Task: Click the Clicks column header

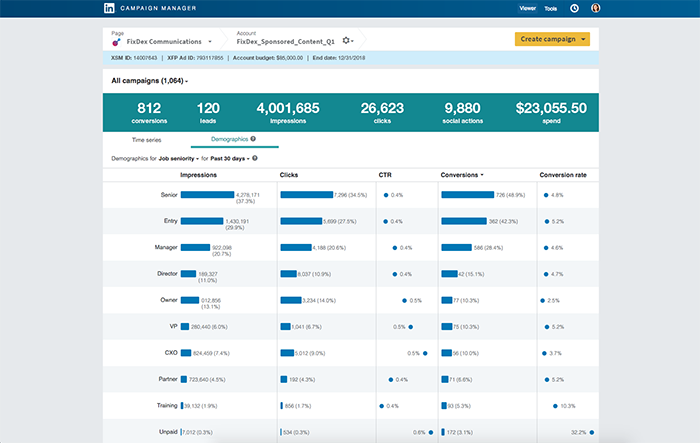Action: pyautogui.click(x=289, y=175)
